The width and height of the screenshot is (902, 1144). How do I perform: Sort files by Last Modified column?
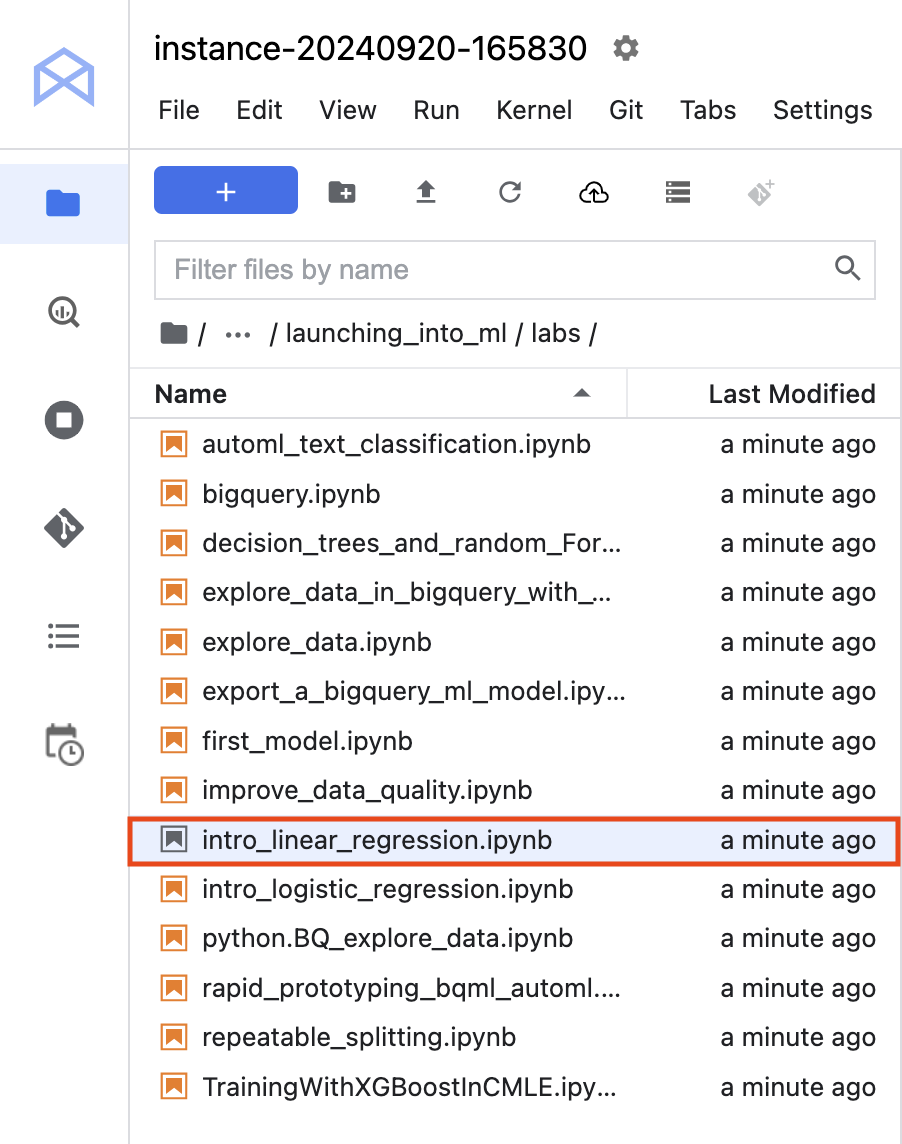[x=791, y=394]
